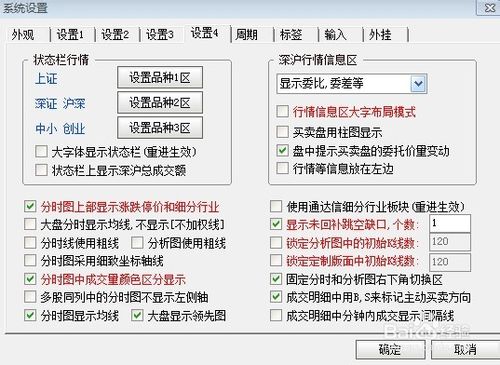Viewport: 500px width, 365px height.
Task: Enable 多股同列中的分时图不显示左侧轴 checkbox
Action: pos(30,297)
